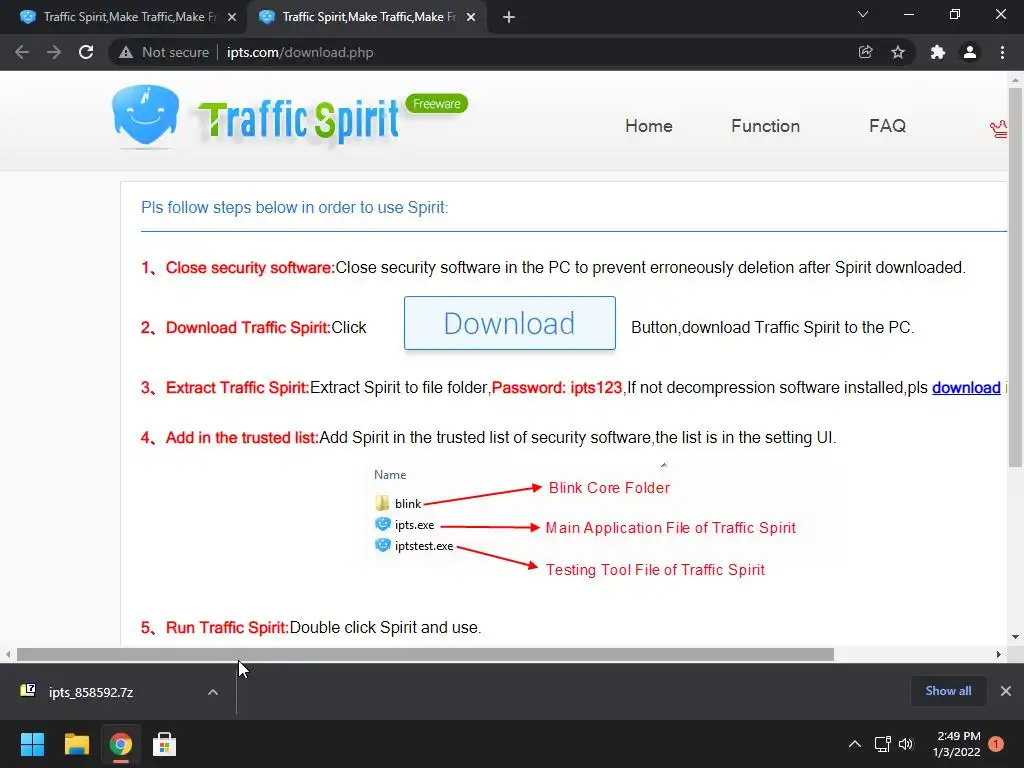Image resolution: width=1024 pixels, height=768 pixels.
Task: Click the vertical scrollbar up arrow
Action: [x=1015, y=80]
